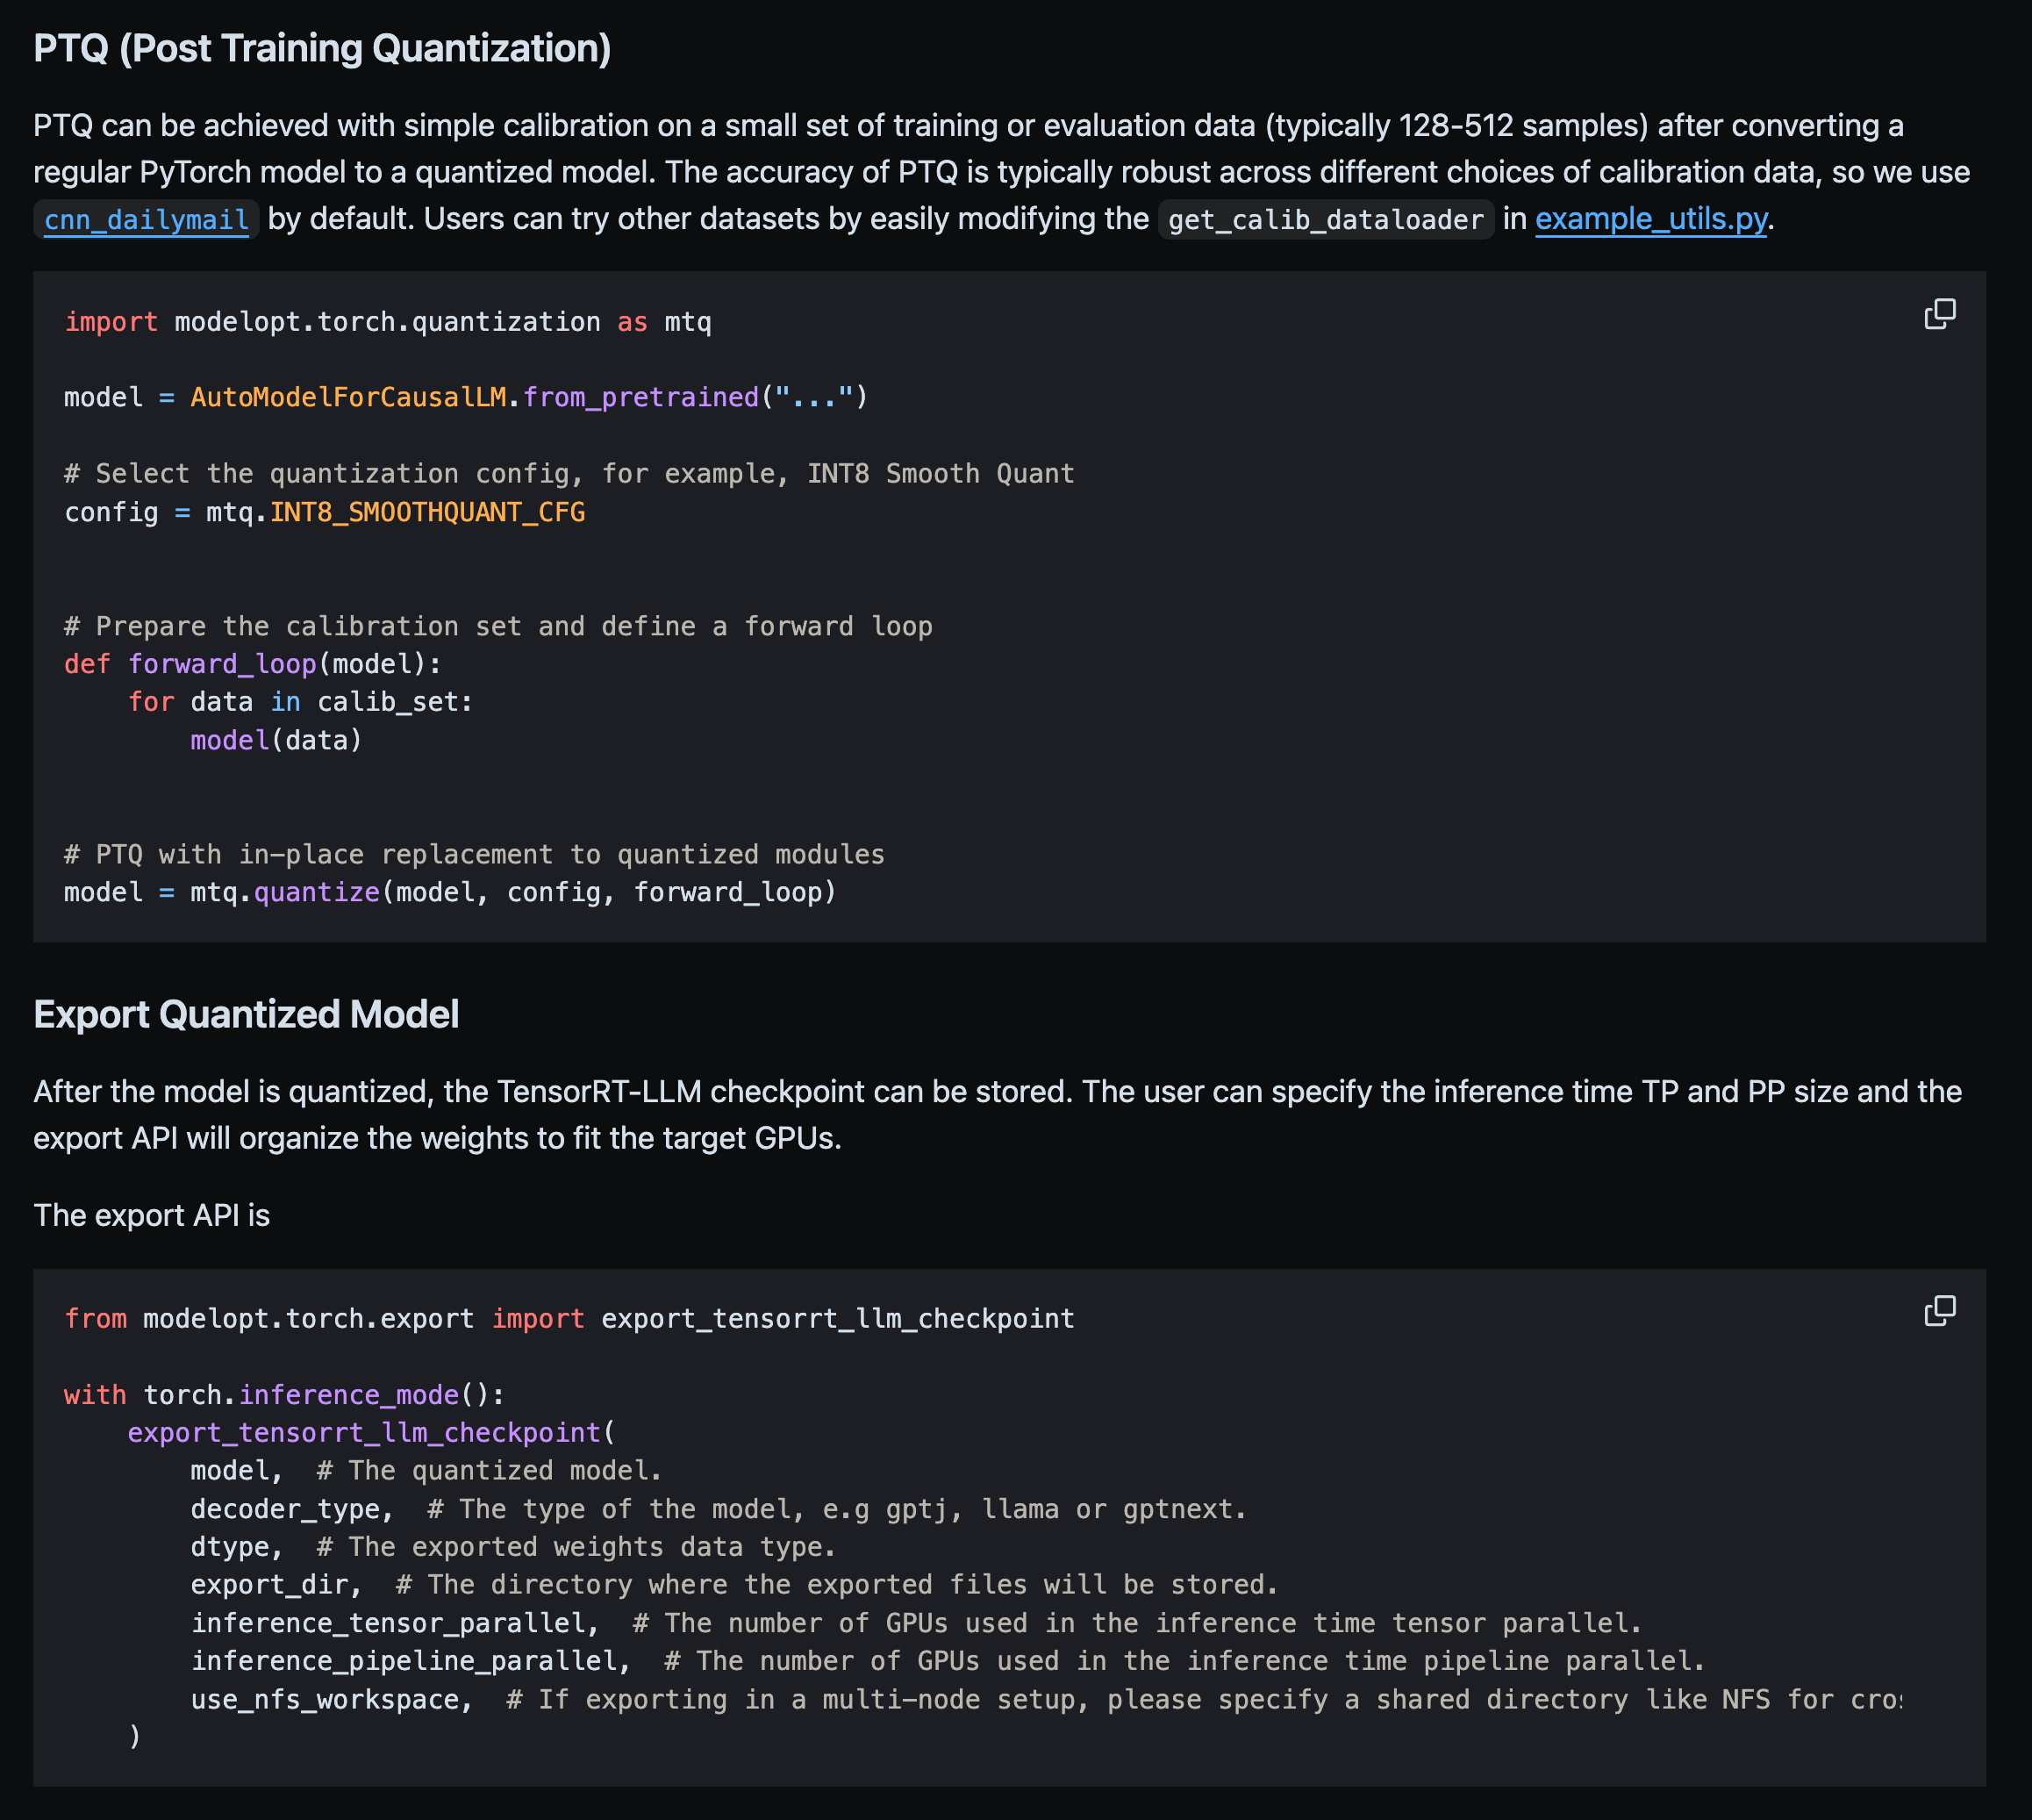This screenshot has height=1820, width=2032.
Task: Copy the PTQ quantization code block
Action: pos(1939,314)
